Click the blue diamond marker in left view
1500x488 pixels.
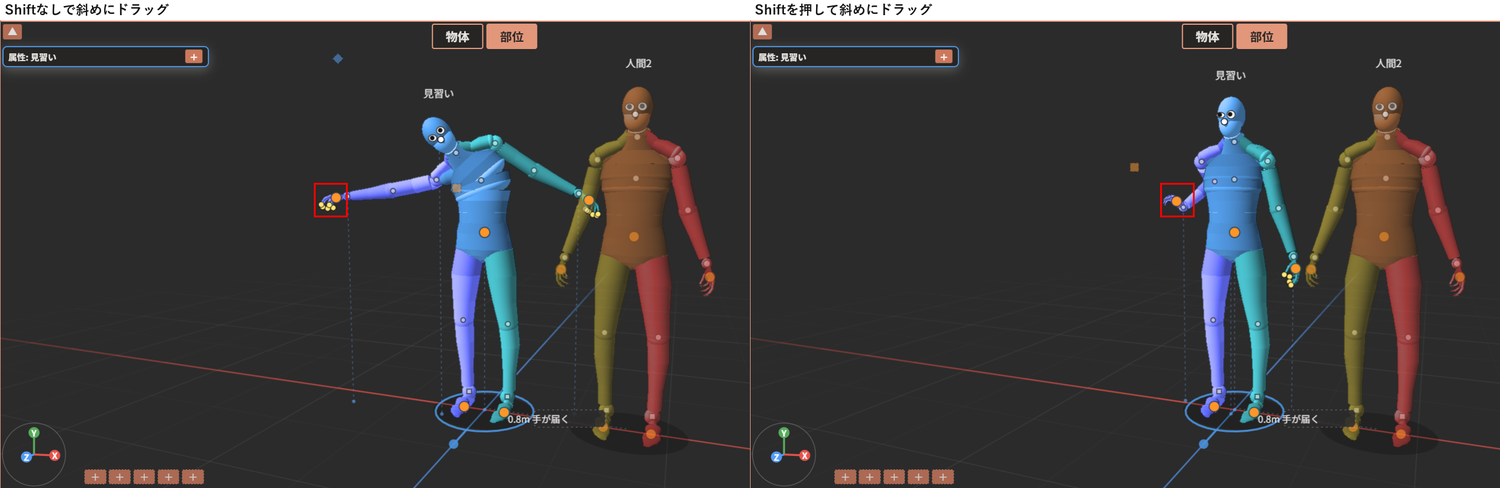(338, 59)
